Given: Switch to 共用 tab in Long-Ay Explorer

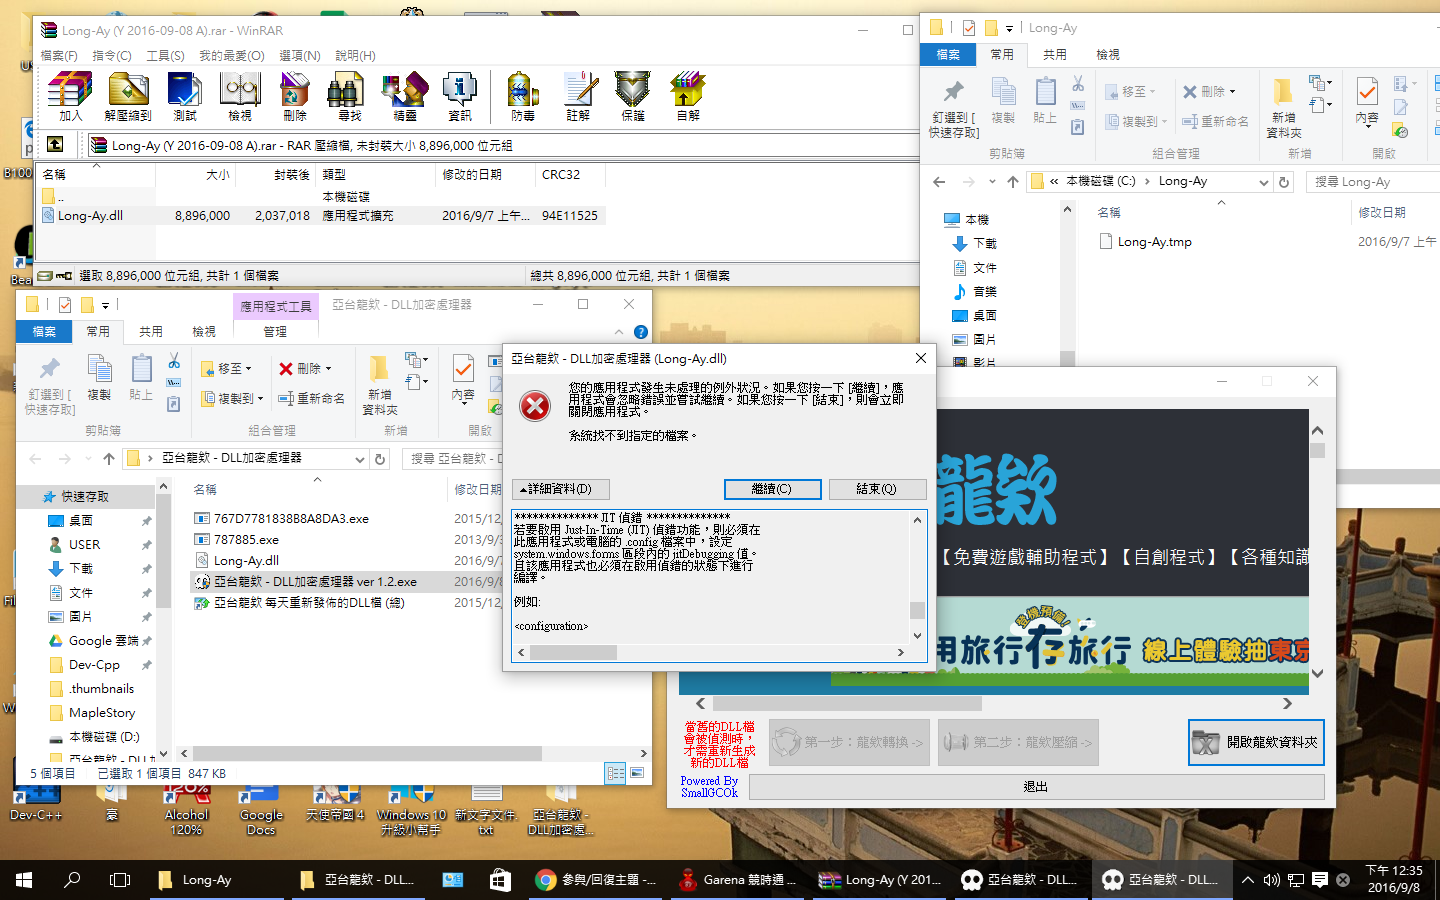Looking at the screenshot, I should (1055, 54).
